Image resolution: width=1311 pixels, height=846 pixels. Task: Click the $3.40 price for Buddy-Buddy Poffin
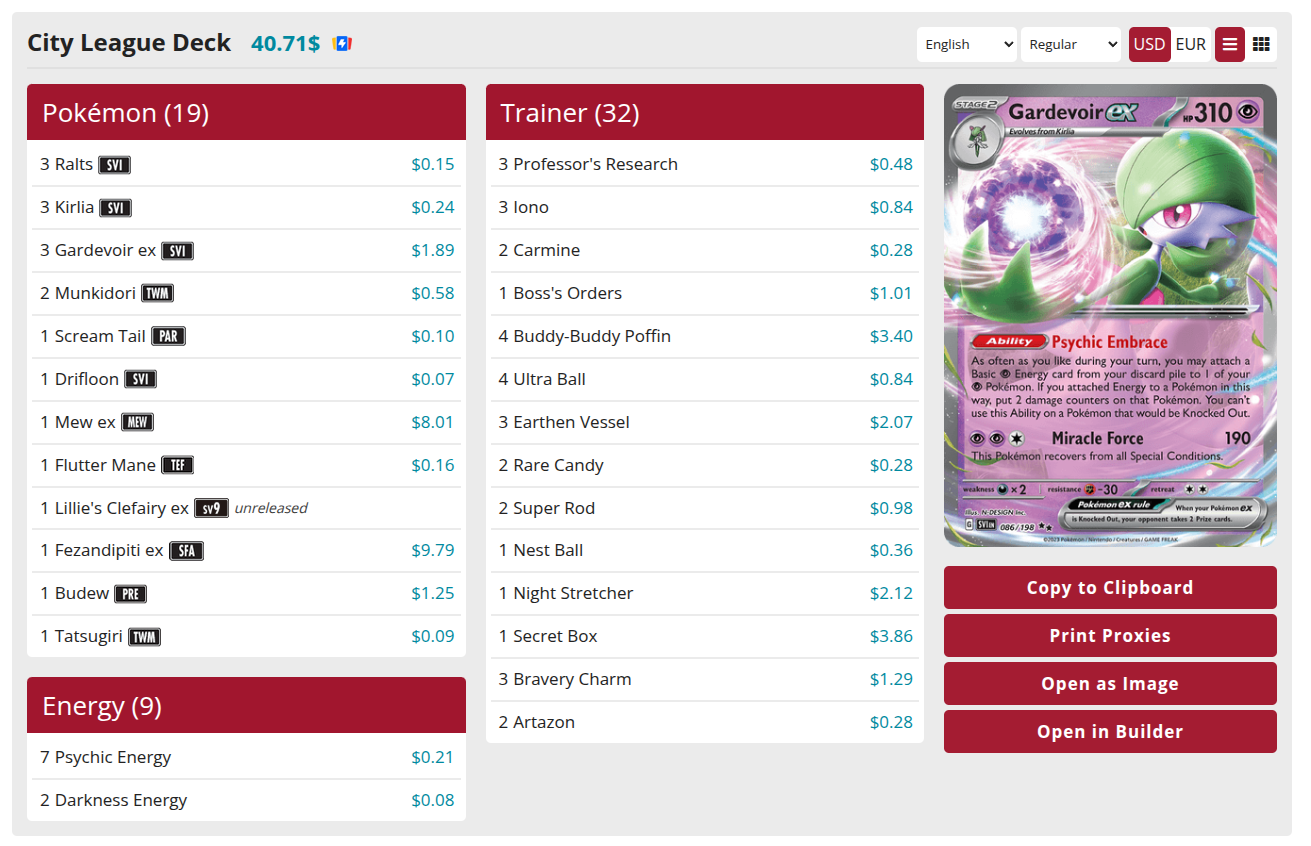[x=891, y=336]
